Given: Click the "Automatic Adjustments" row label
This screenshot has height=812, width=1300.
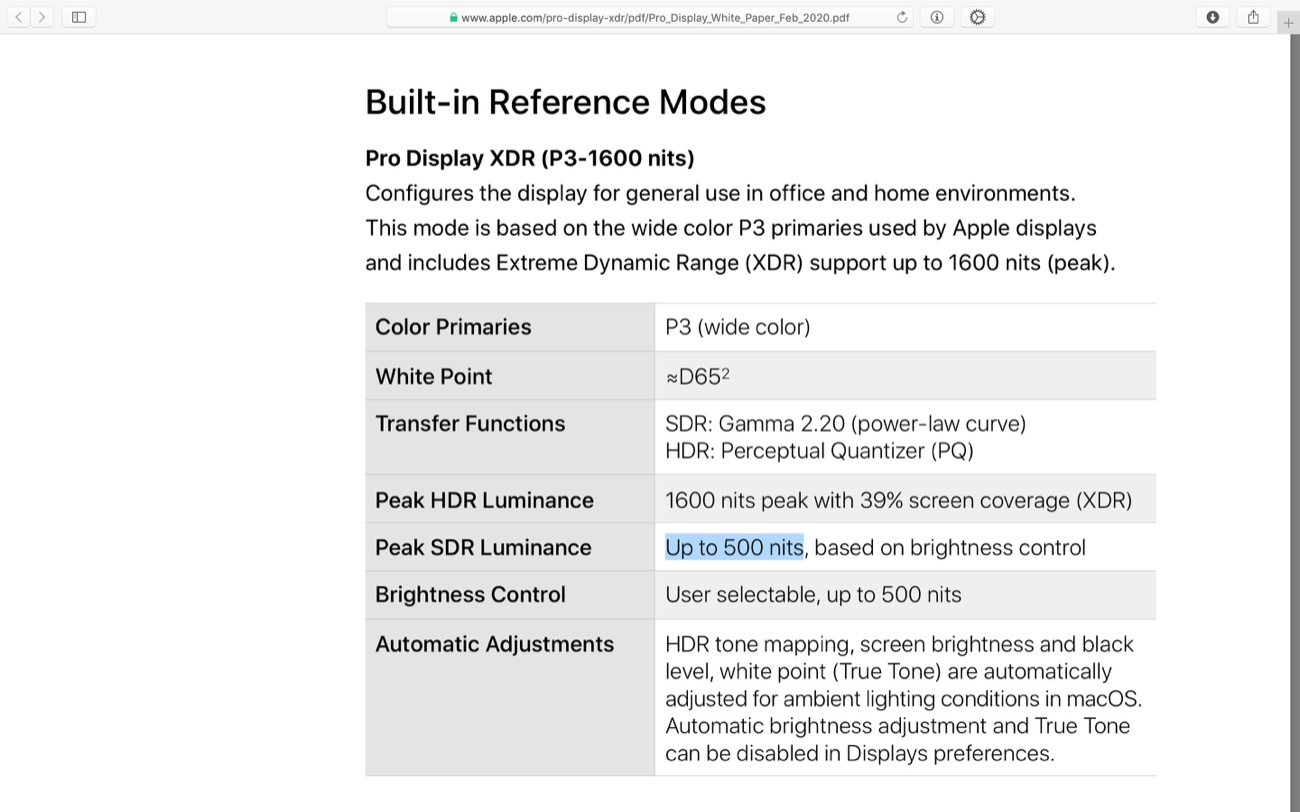Looking at the screenshot, I should pyautogui.click(x=494, y=644).
